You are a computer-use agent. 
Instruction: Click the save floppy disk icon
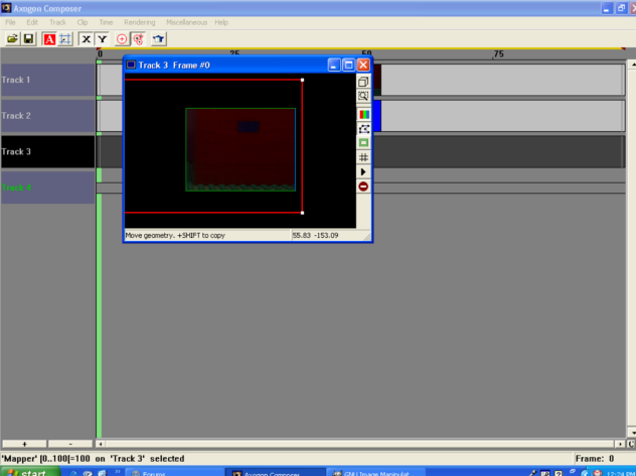tap(28, 39)
